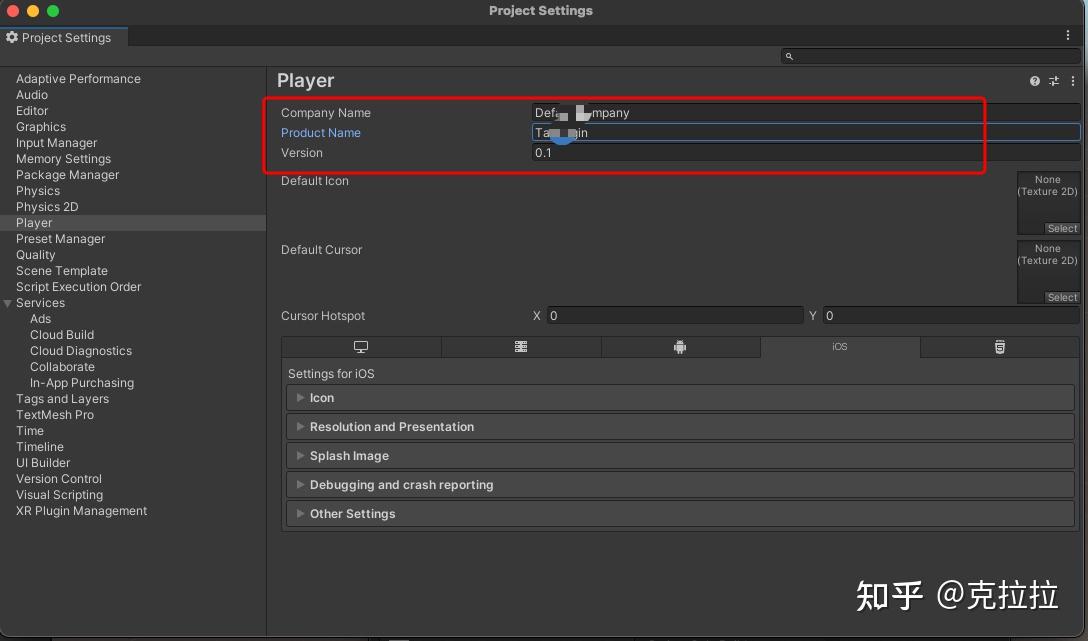Collapse the Services tree item
The image size is (1088, 641).
(9, 303)
